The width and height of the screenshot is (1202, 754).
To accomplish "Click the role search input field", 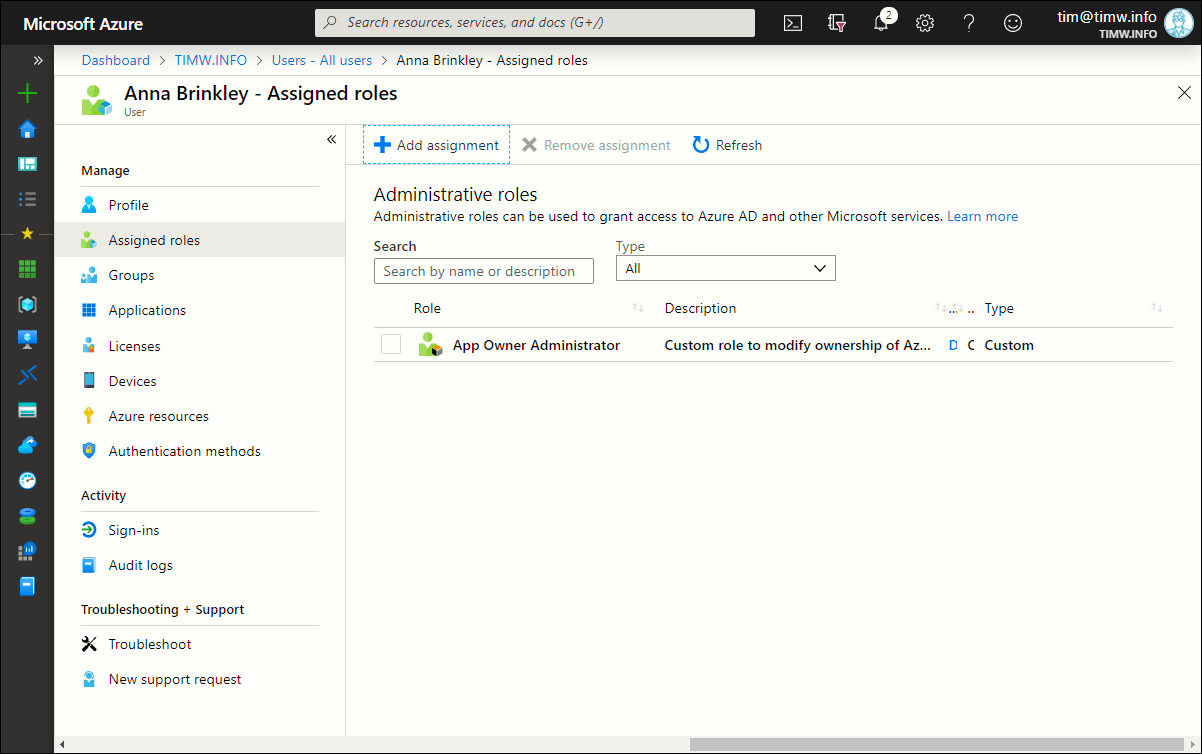I will (x=483, y=271).
